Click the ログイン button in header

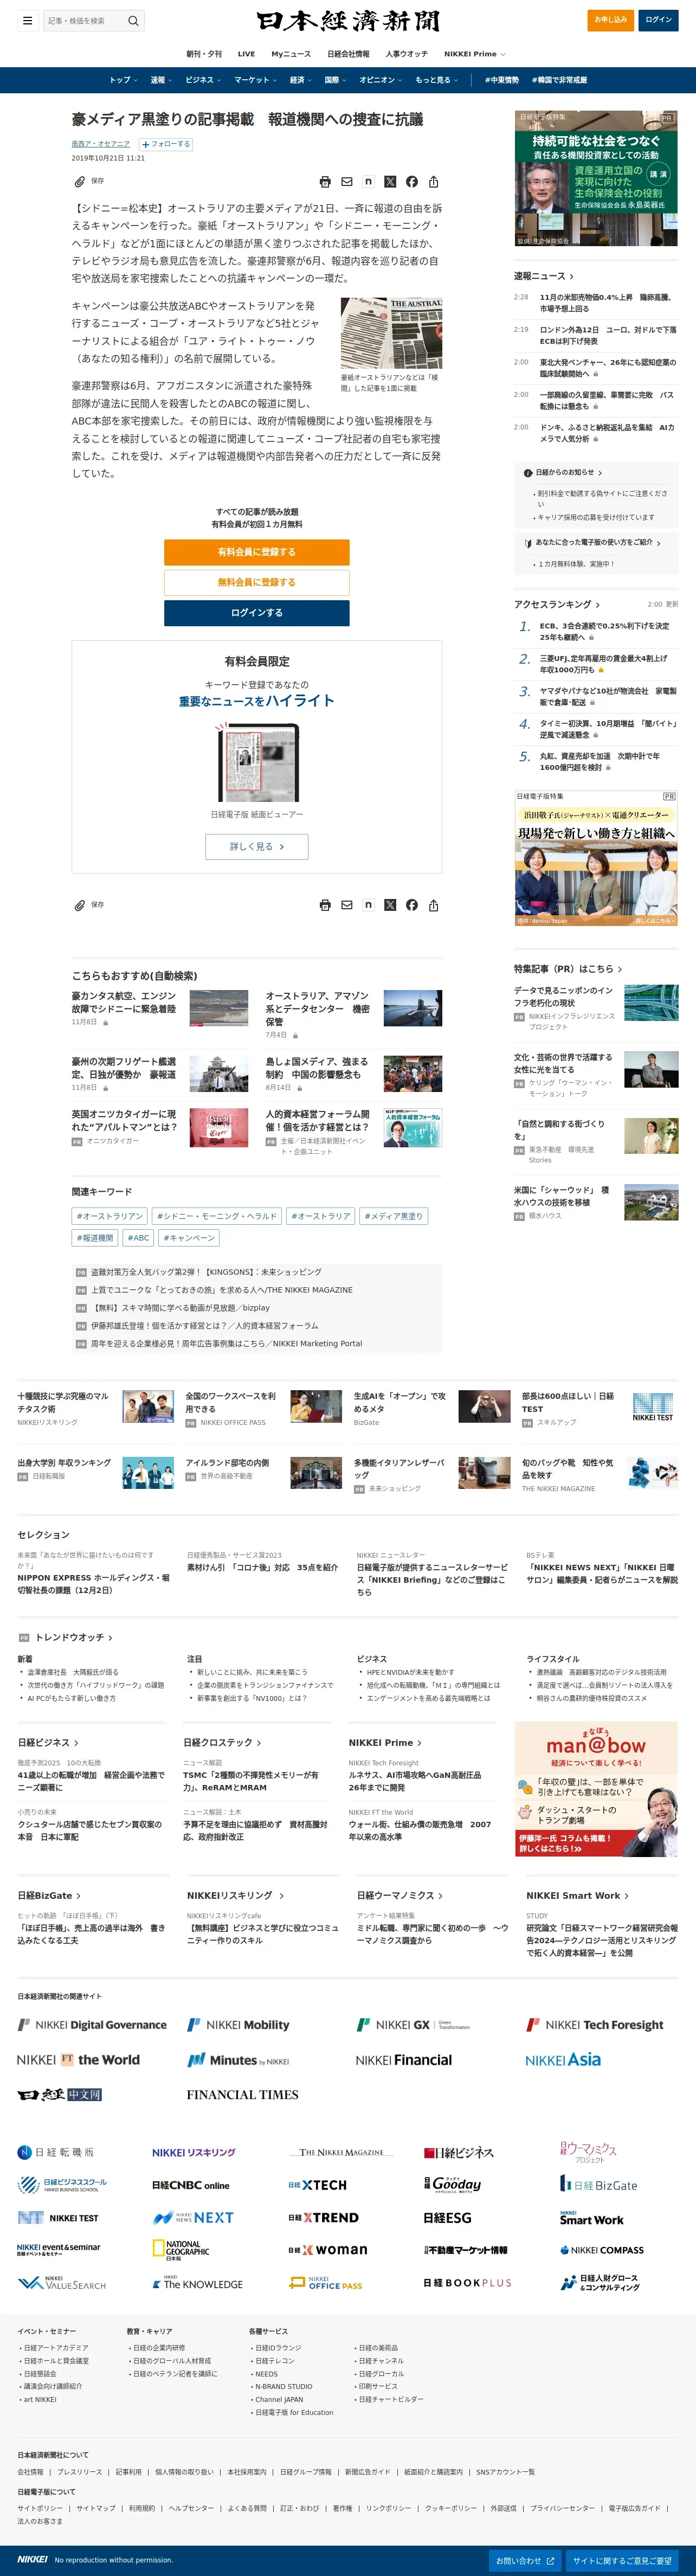pyautogui.click(x=658, y=20)
